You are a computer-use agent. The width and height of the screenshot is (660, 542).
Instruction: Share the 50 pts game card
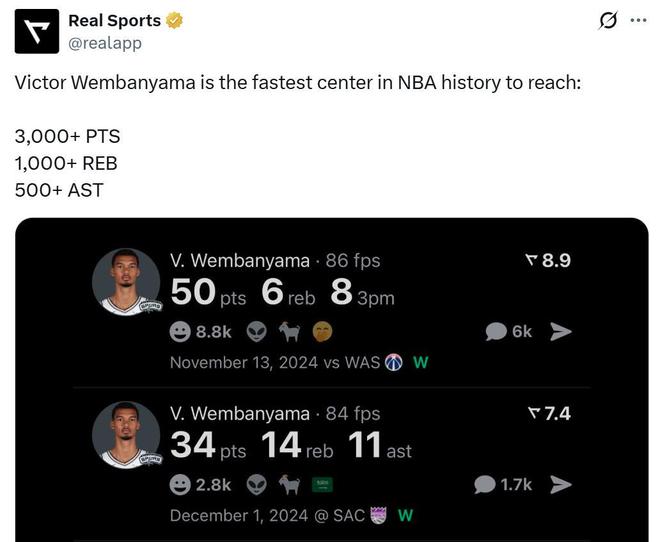(561, 331)
